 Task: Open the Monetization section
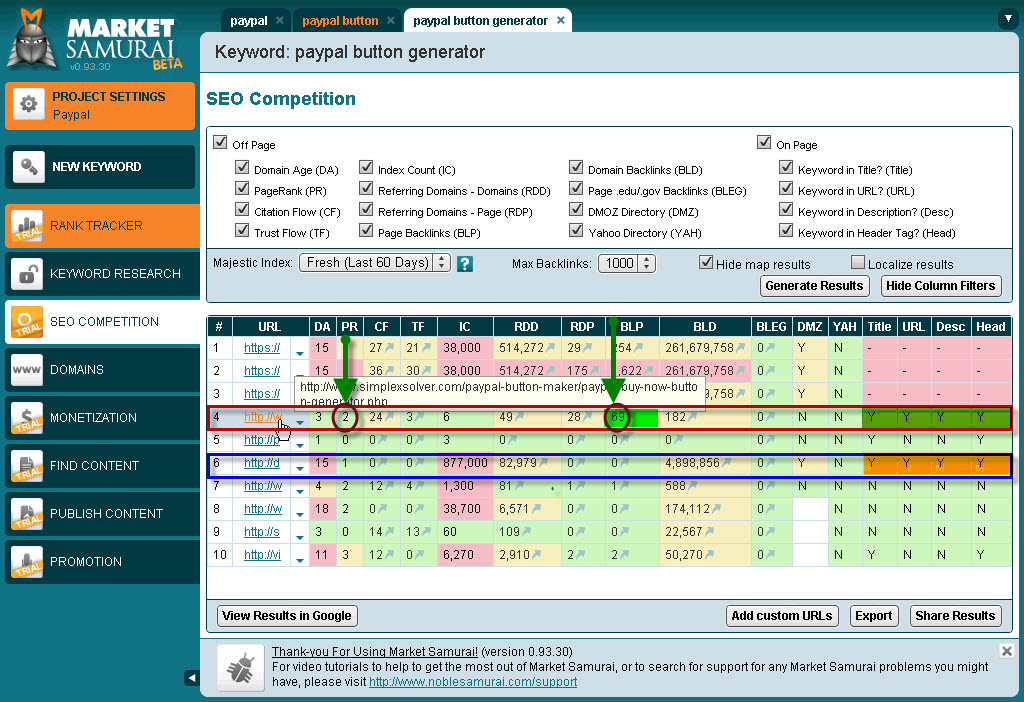point(102,418)
